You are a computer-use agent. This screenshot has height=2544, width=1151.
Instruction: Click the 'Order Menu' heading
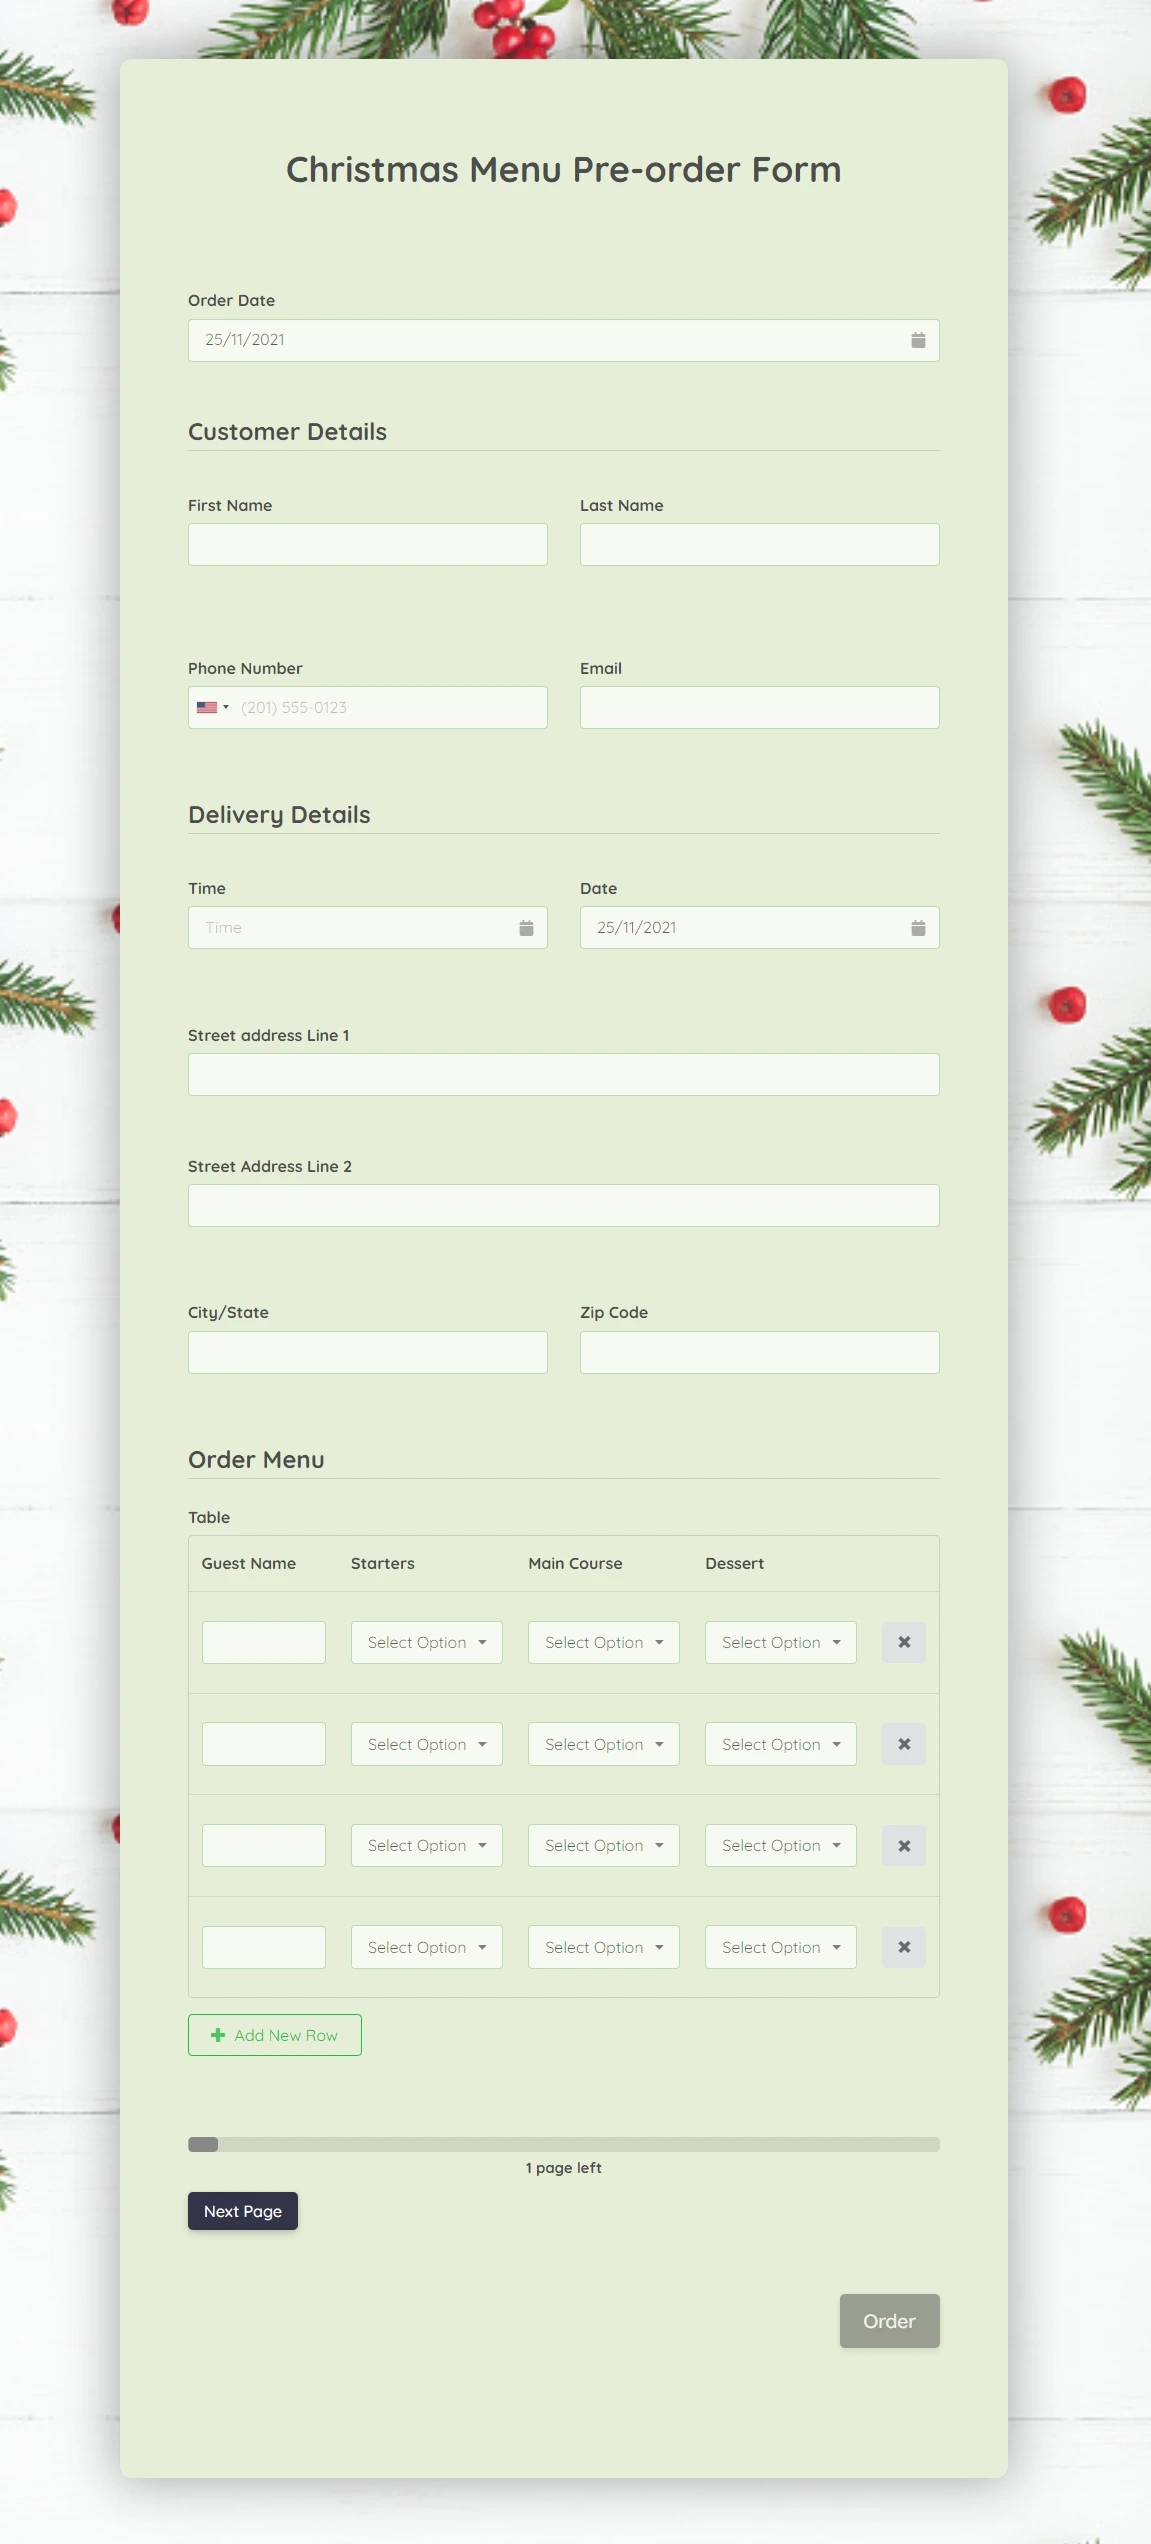point(256,1460)
